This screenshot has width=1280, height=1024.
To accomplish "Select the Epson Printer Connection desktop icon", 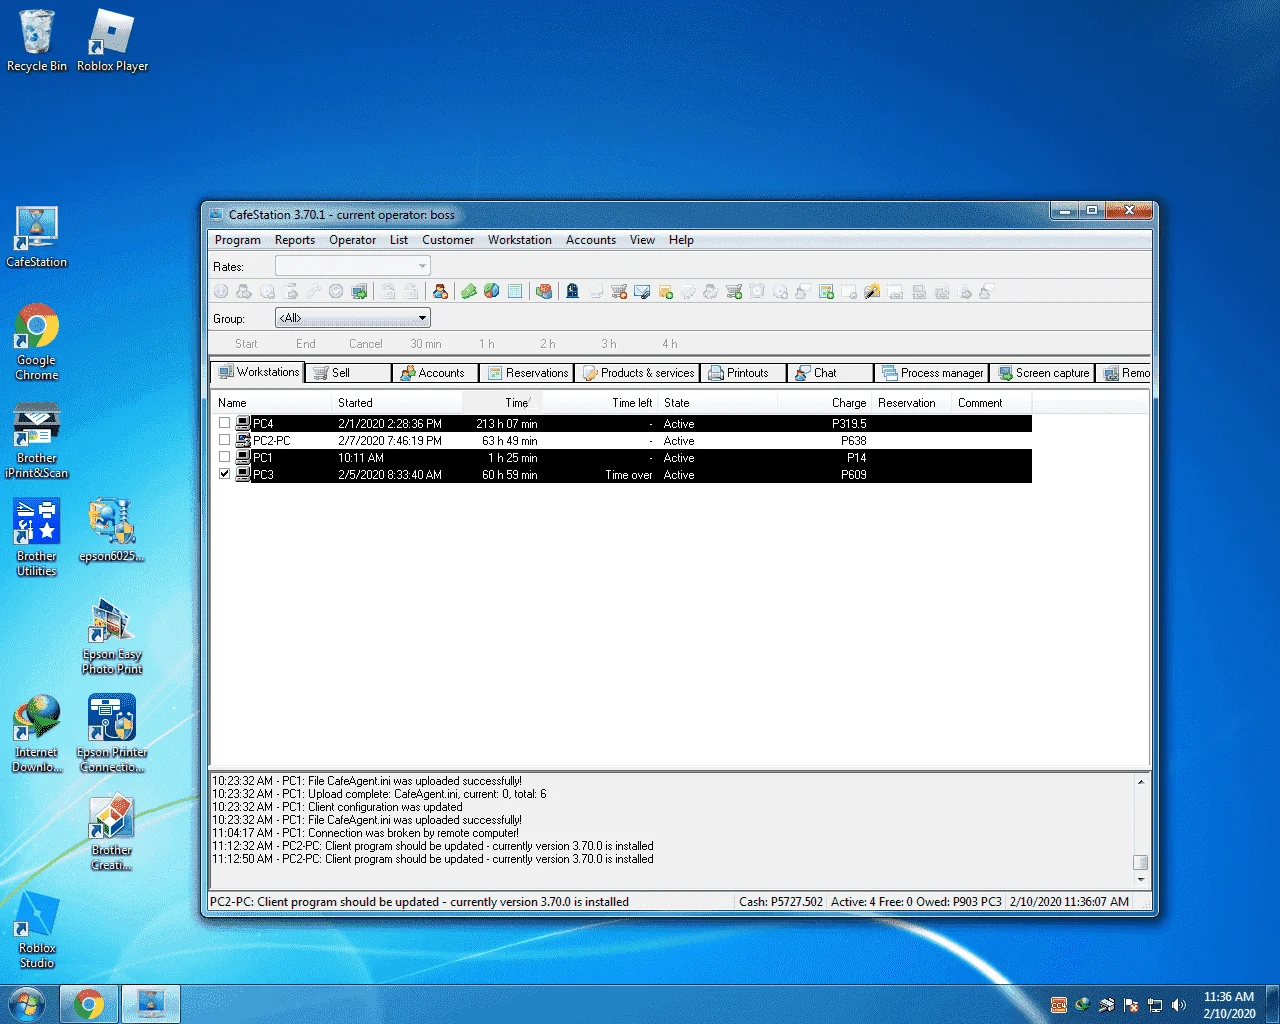I will tap(112, 734).
